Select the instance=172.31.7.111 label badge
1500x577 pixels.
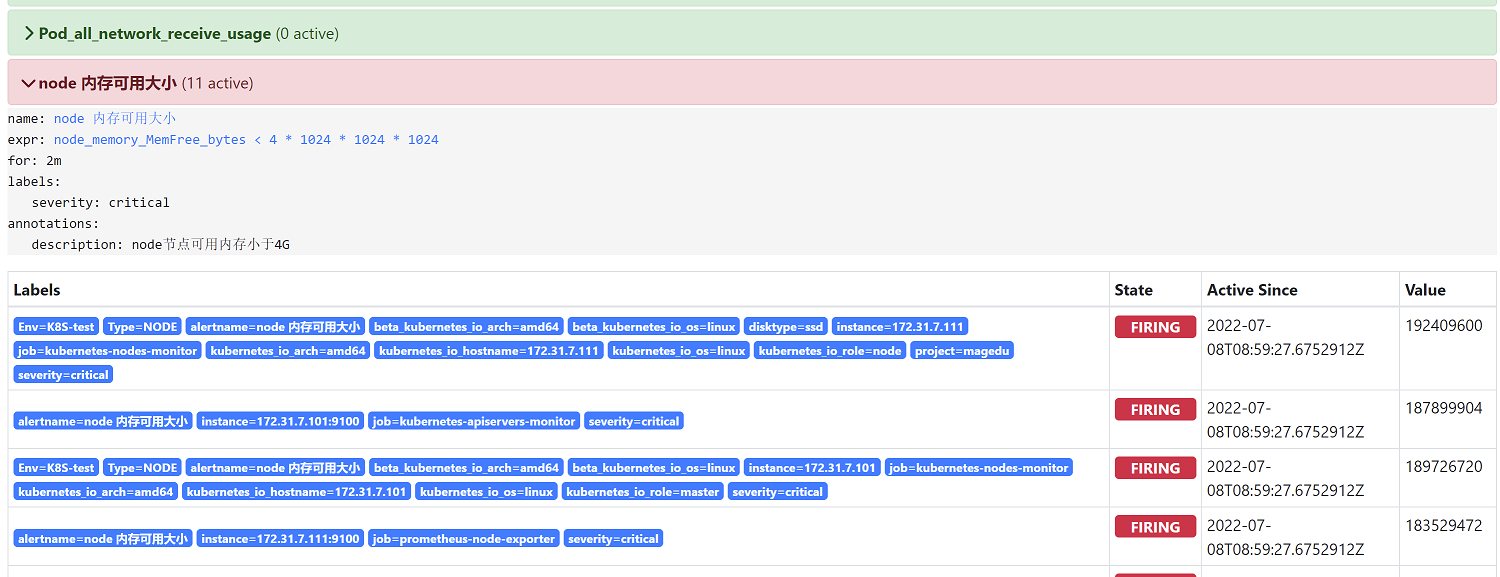click(x=900, y=327)
